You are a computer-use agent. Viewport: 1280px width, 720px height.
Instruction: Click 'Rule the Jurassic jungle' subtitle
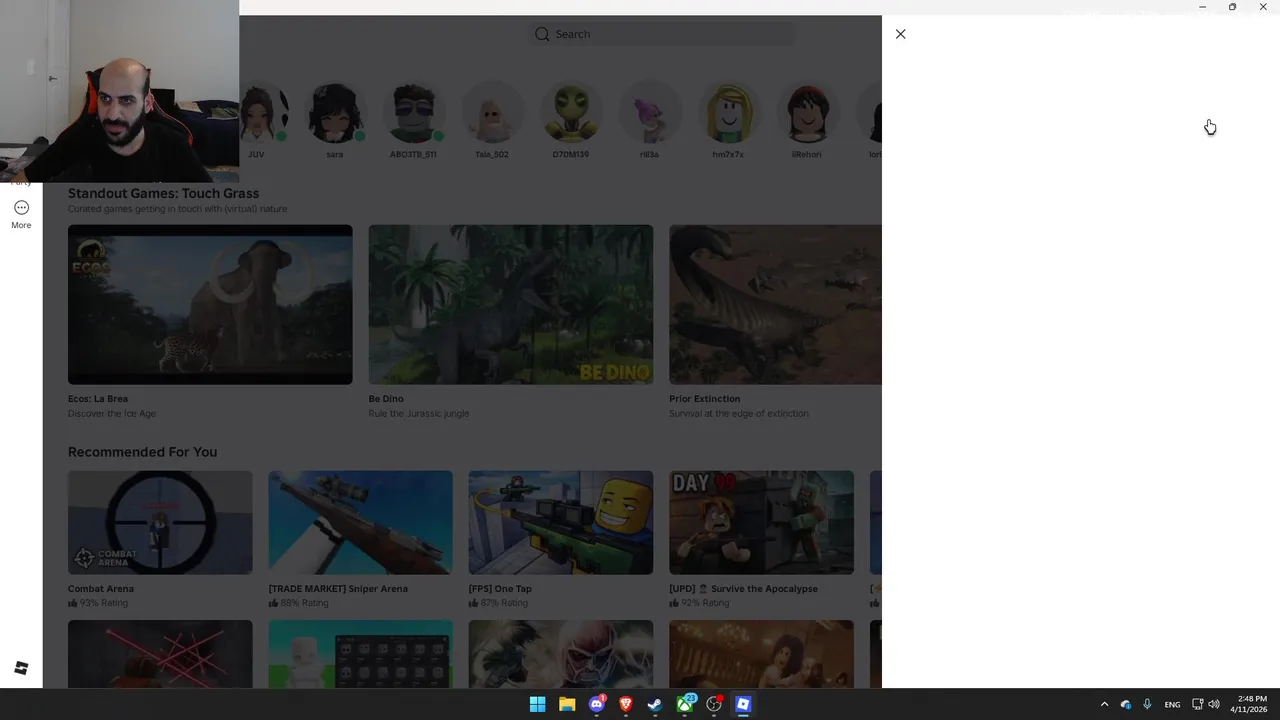pyautogui.click(x=419, y=414)
